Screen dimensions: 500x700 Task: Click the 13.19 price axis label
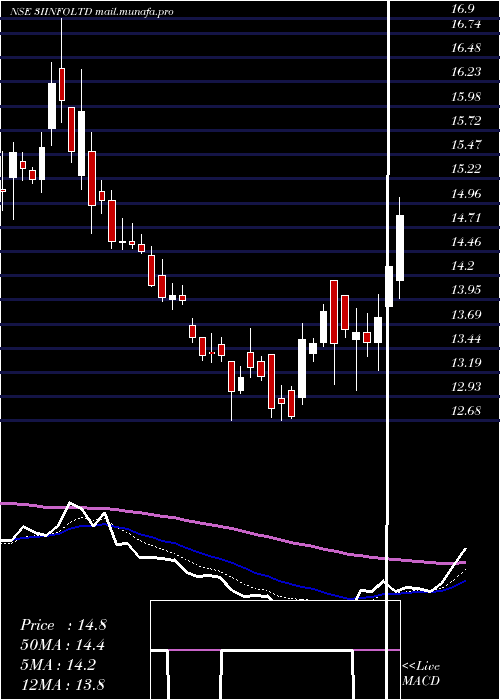point(466,362)
